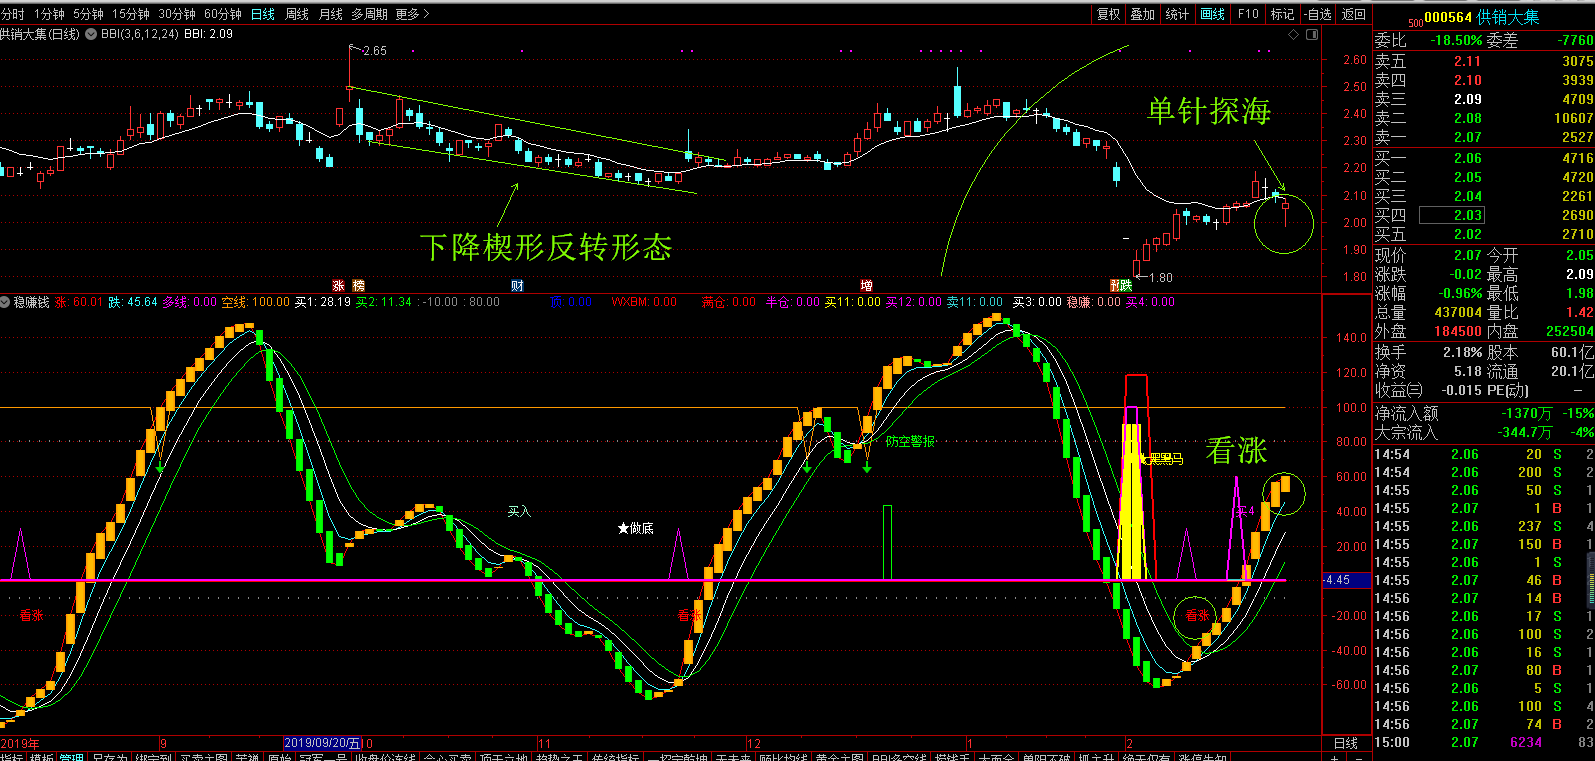Open the 多周期 multi-period view
Viewport: 1595px width, 761px height.
point(369,14)
